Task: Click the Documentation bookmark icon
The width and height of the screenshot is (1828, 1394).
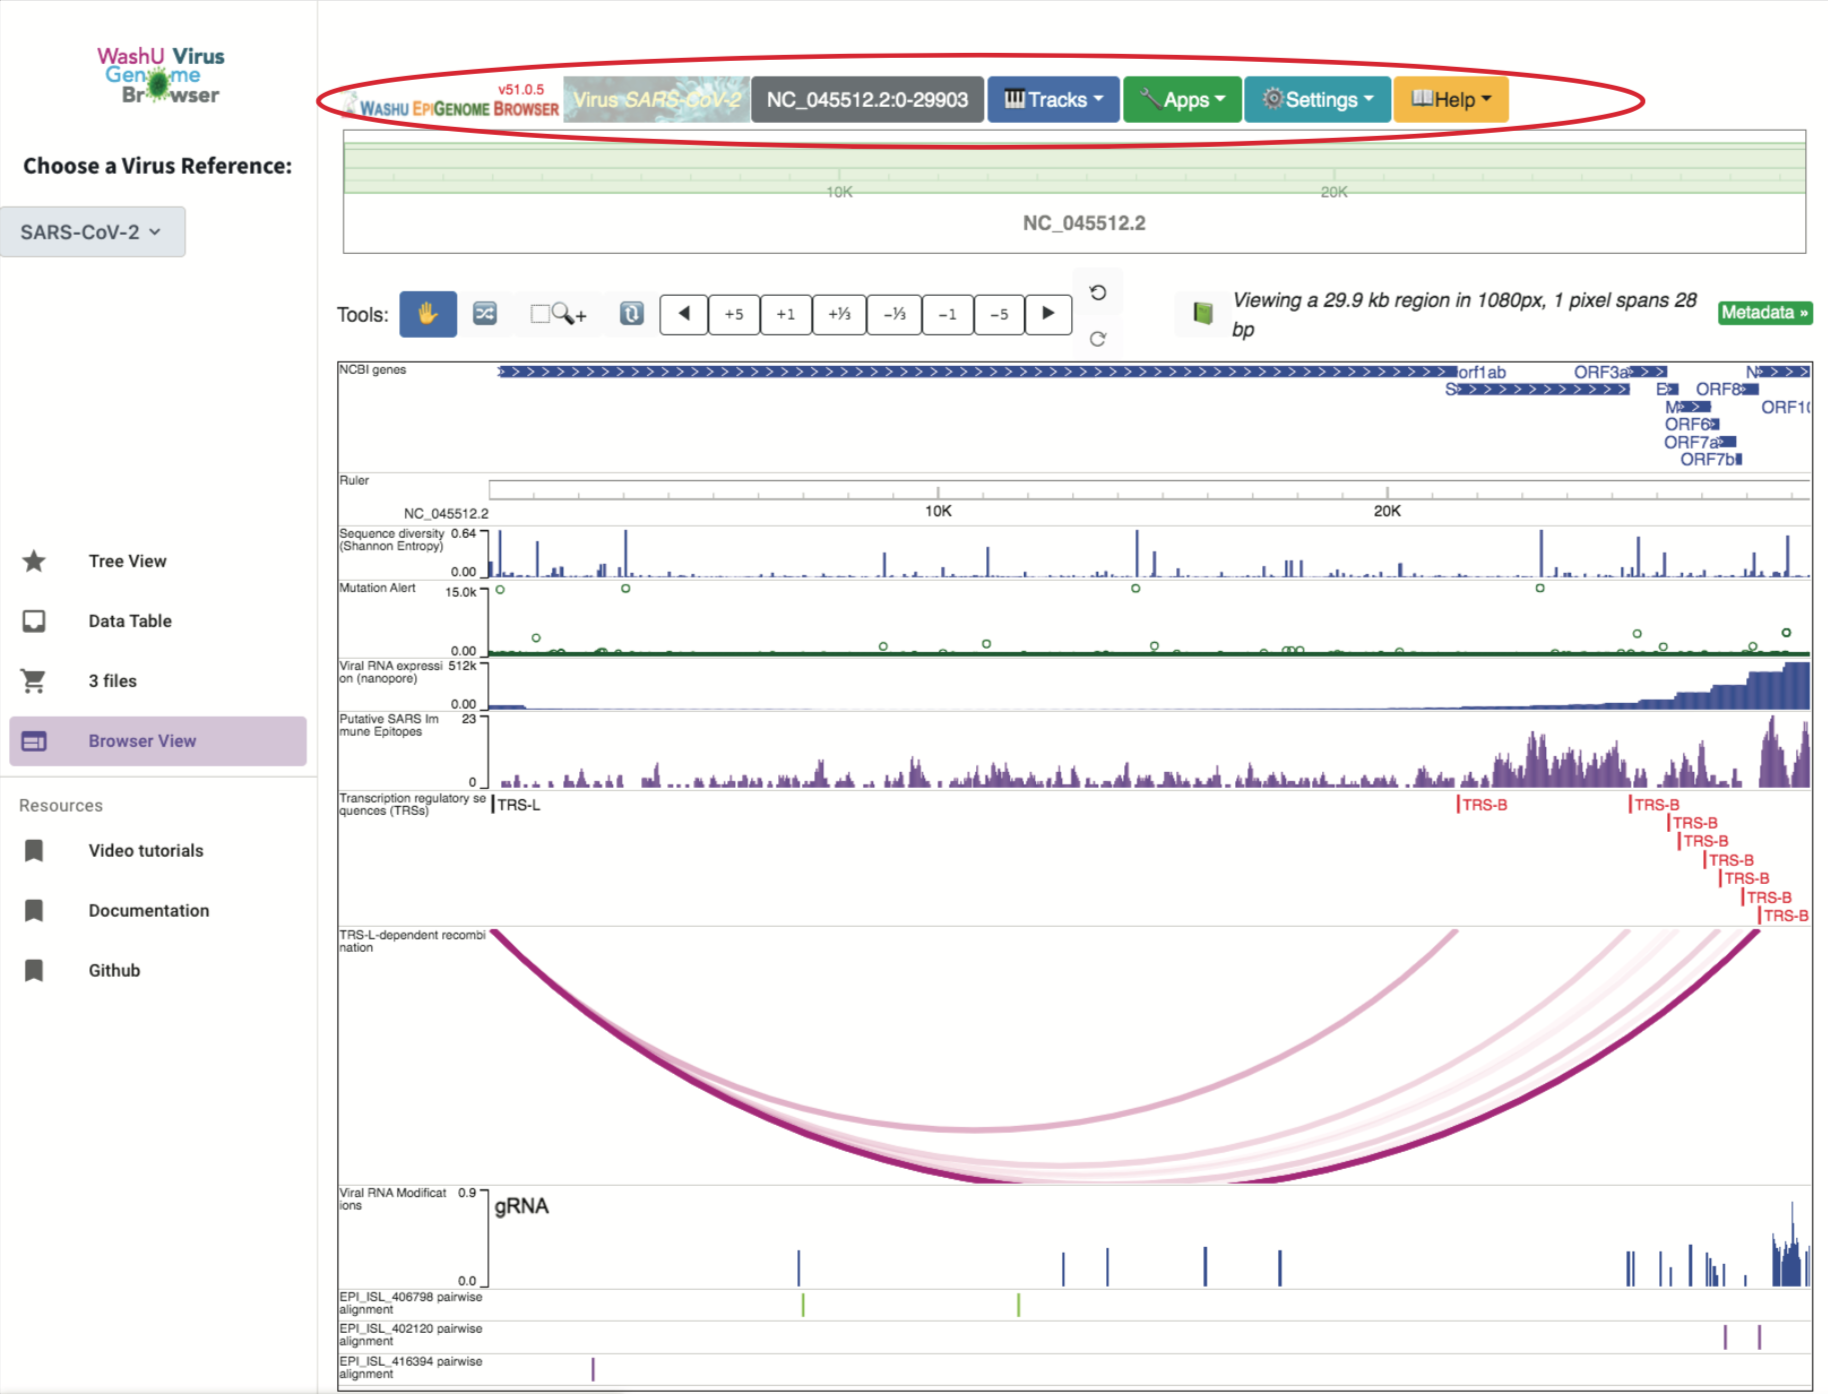Action: coord(34,911)
